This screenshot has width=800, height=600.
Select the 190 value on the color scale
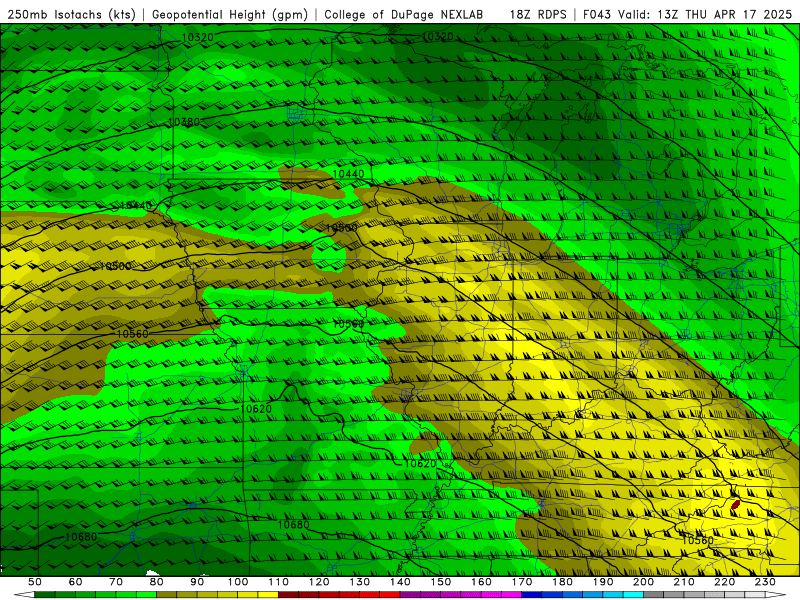click(x=603, y=582)
